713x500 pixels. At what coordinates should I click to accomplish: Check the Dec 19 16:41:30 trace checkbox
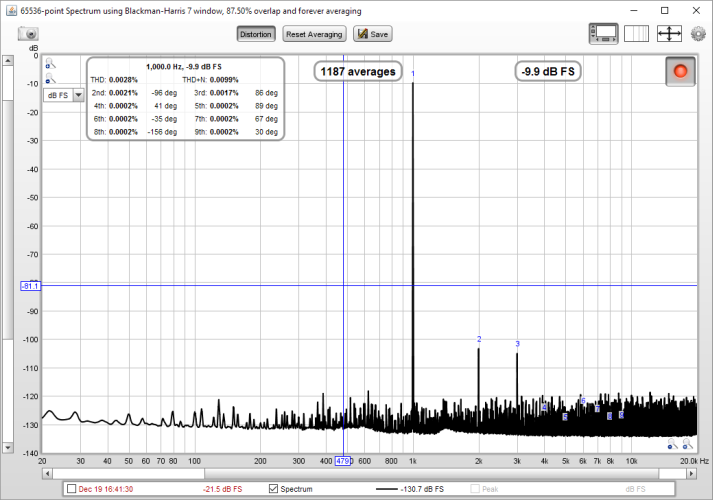pos(70,489)
